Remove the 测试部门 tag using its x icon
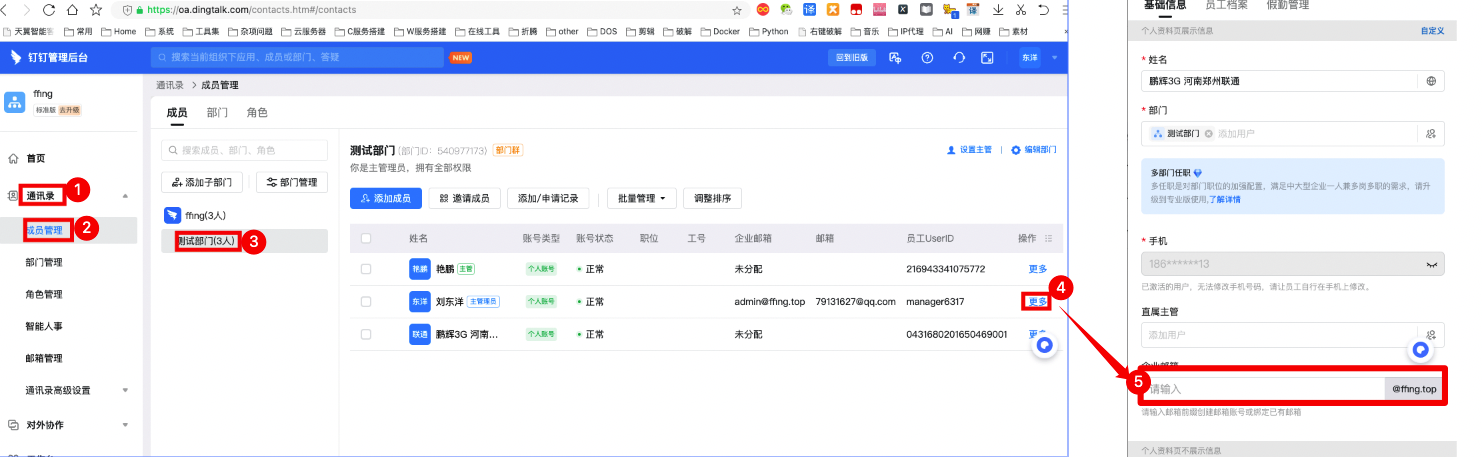Screen dimensions: 1482x457 (x=1208, y=134)
